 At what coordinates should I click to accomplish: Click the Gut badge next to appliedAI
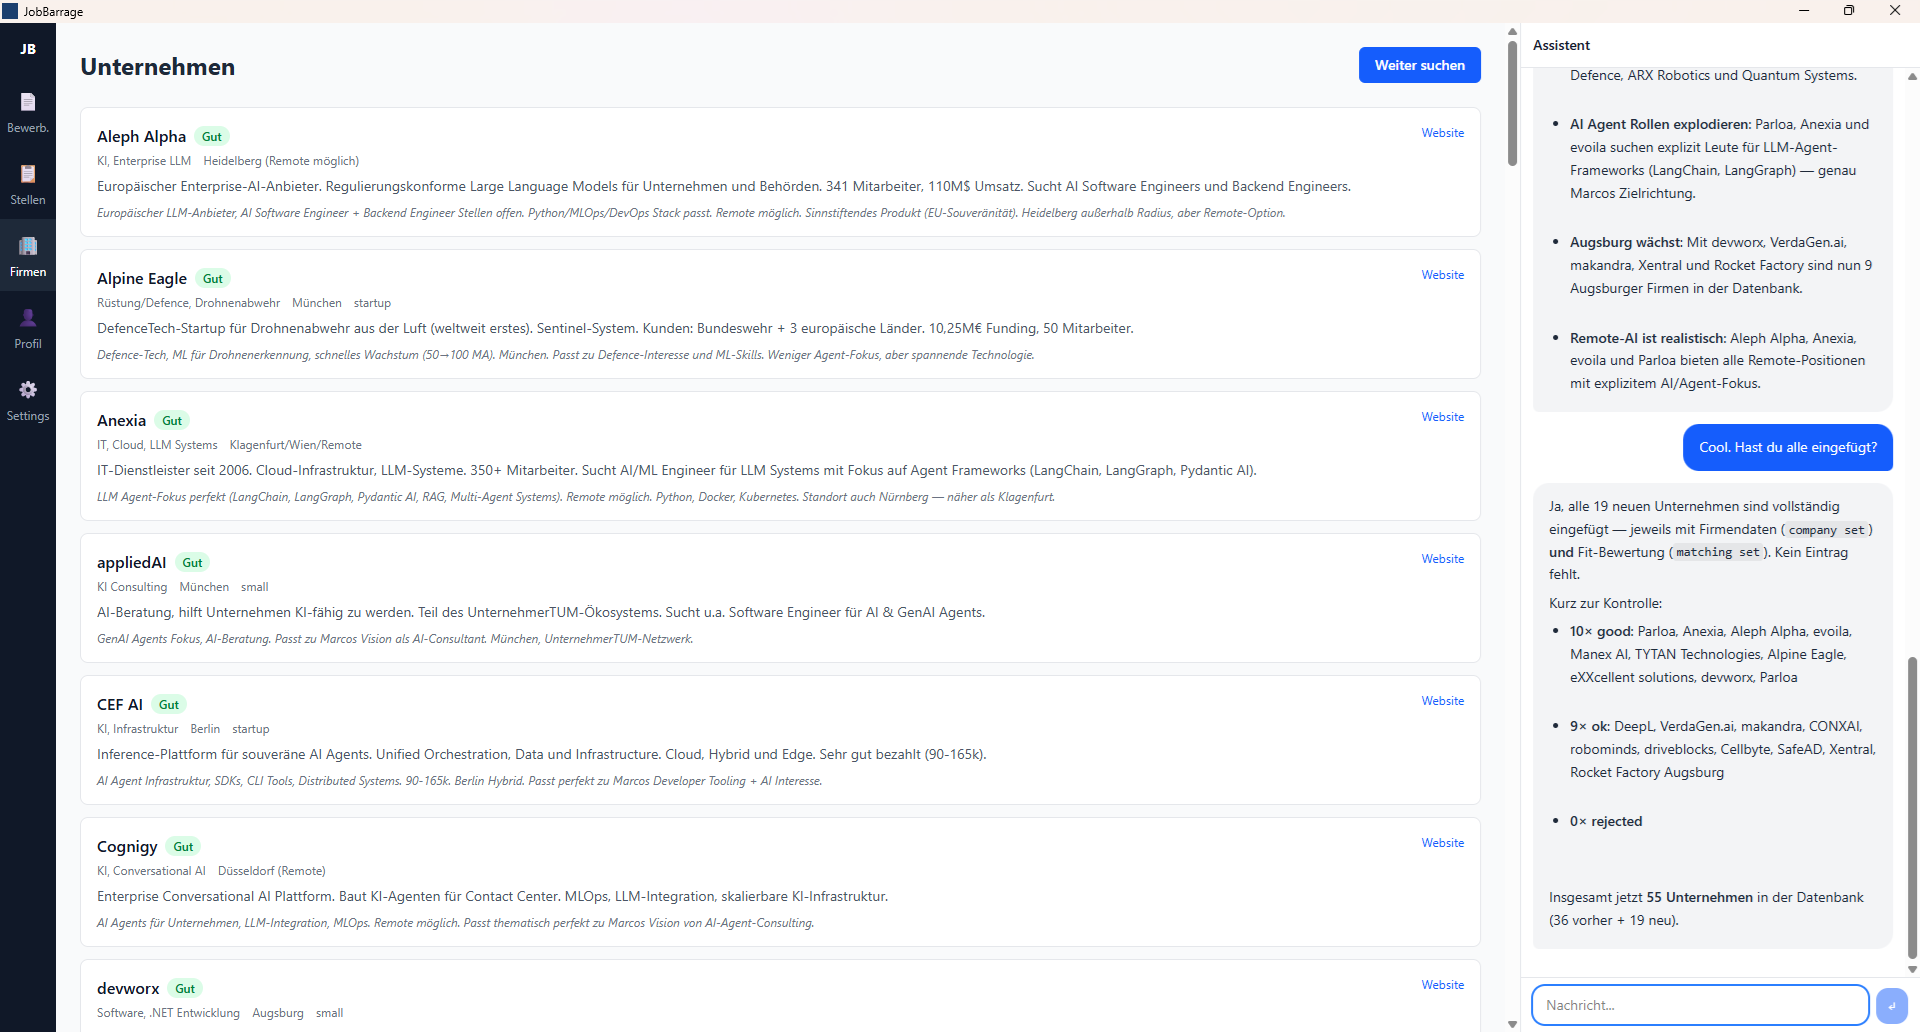coord(192,563)
